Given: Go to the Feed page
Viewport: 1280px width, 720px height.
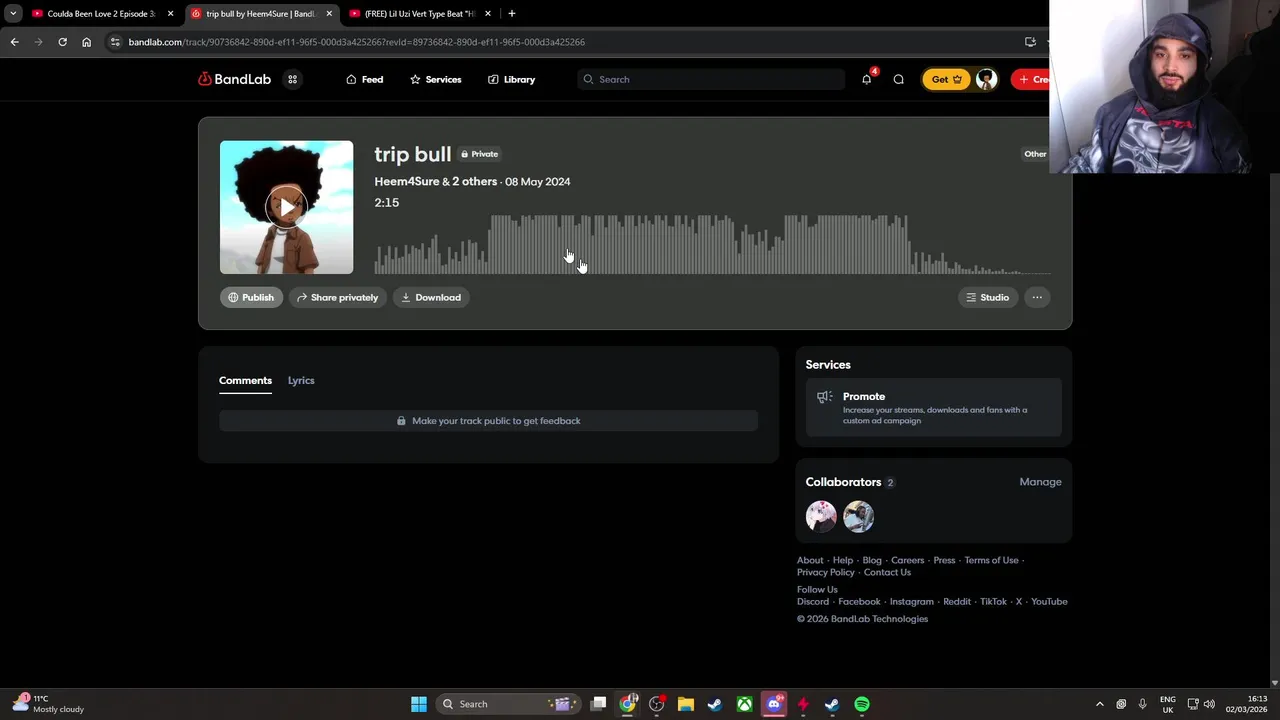Looking at the screenshot, I should (x=364, y=79).
